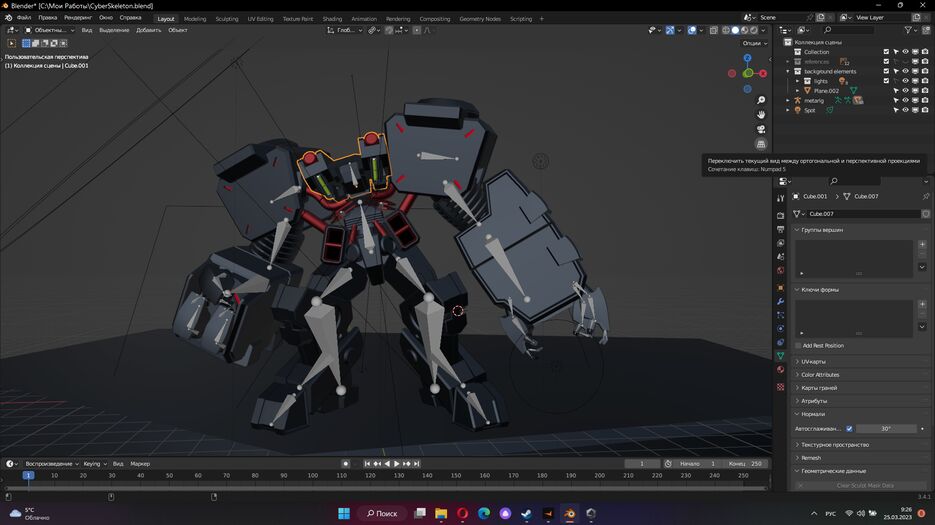
Task: Open the Рендеринг menu
Action: point(78,17)
